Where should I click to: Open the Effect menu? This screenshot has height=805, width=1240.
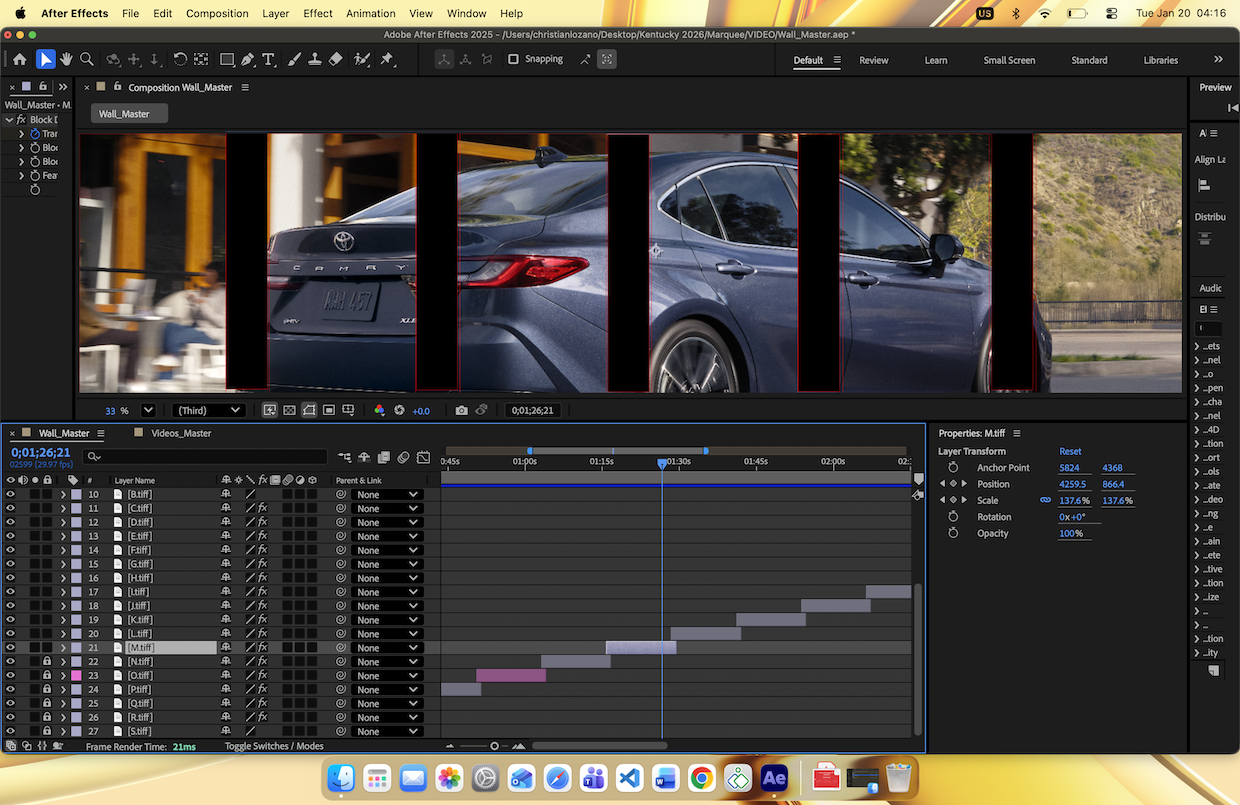(x=318, y=14)
